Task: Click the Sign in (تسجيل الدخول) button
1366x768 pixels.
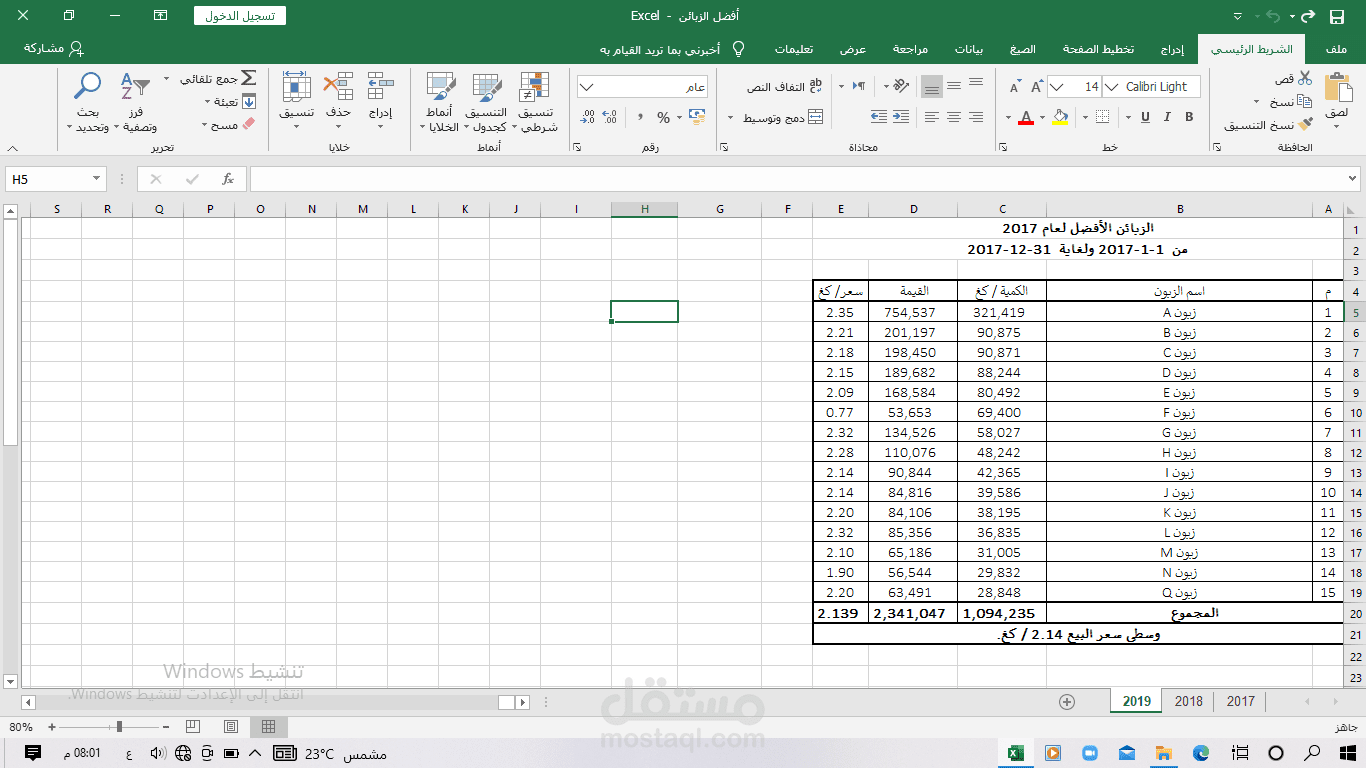Action: click(x=240, y=16)
